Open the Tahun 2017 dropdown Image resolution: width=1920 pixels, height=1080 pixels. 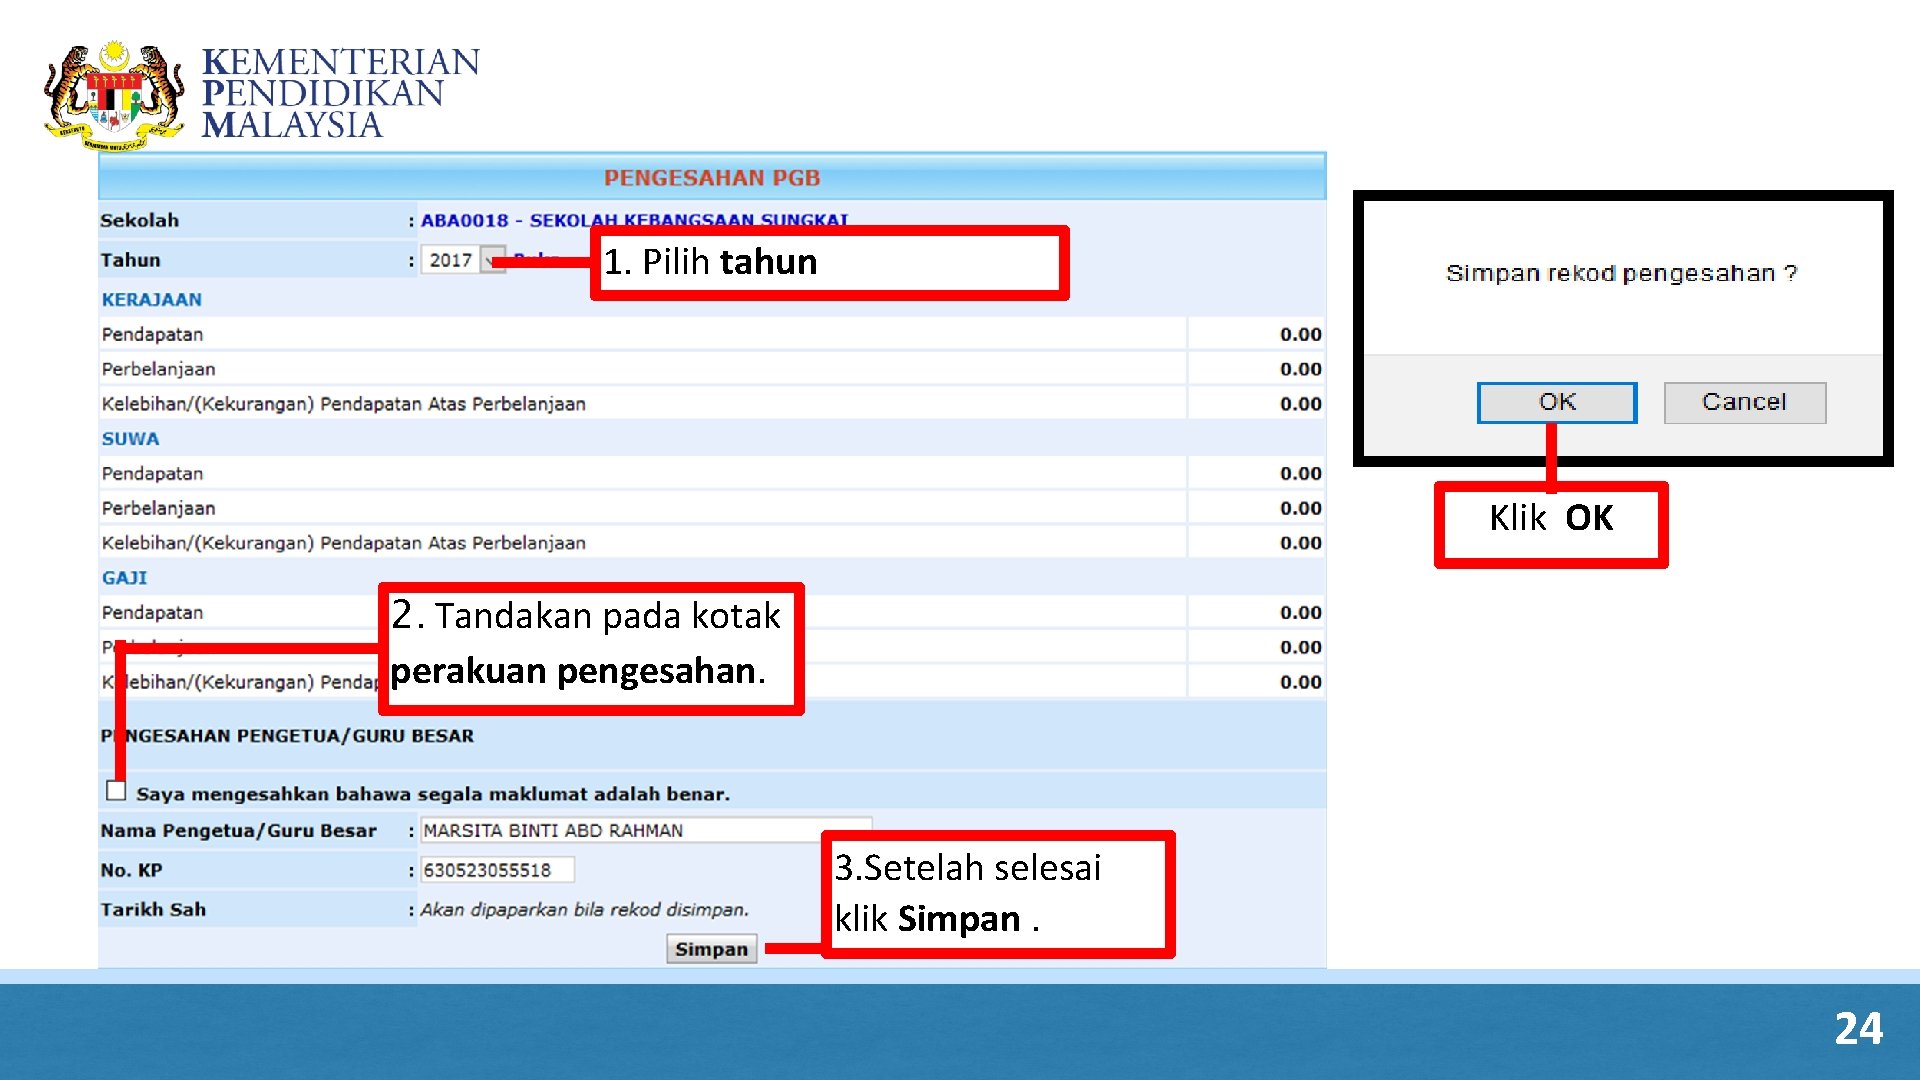pyautogui.click(x=464, y=260)
